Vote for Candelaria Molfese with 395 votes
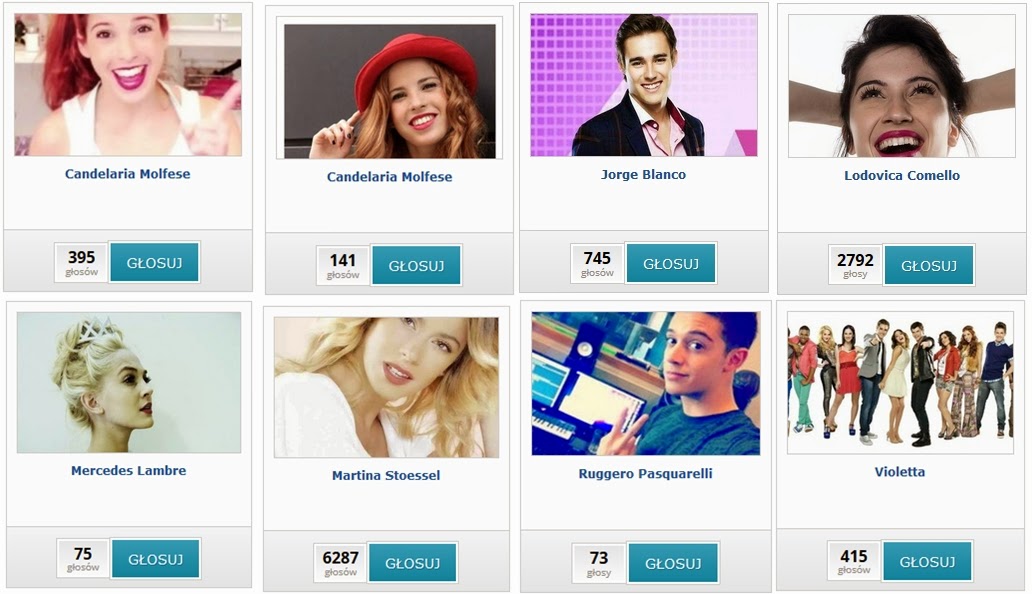1032x594 pixels. 155,262
